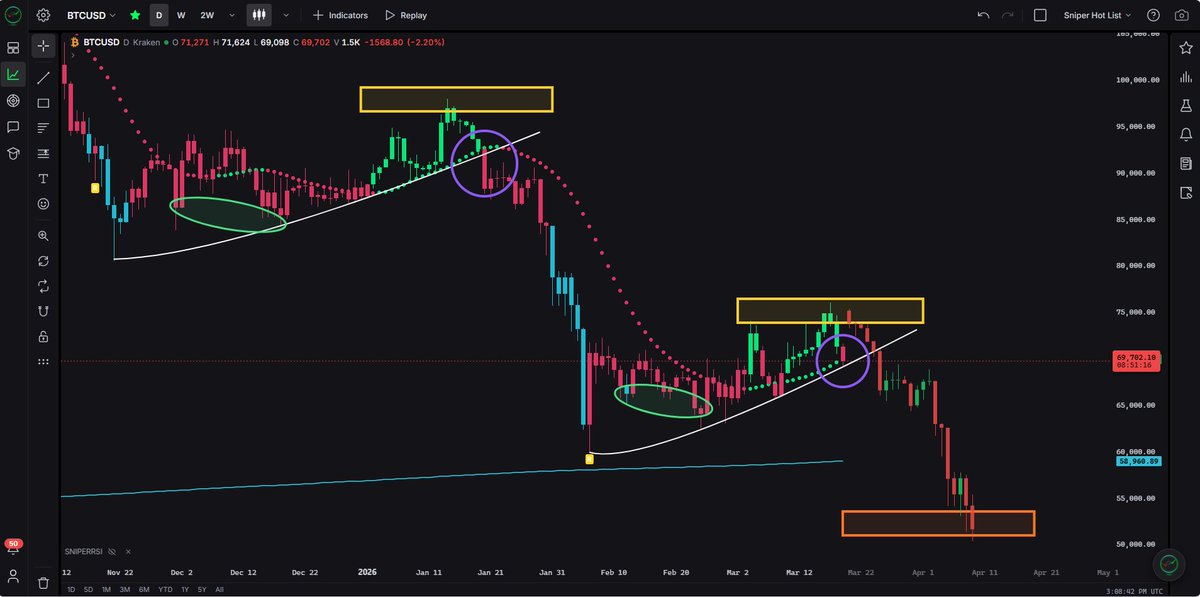Select the Text annotation tool
The image size is (1200, 597).
click(x=43, y=178)
